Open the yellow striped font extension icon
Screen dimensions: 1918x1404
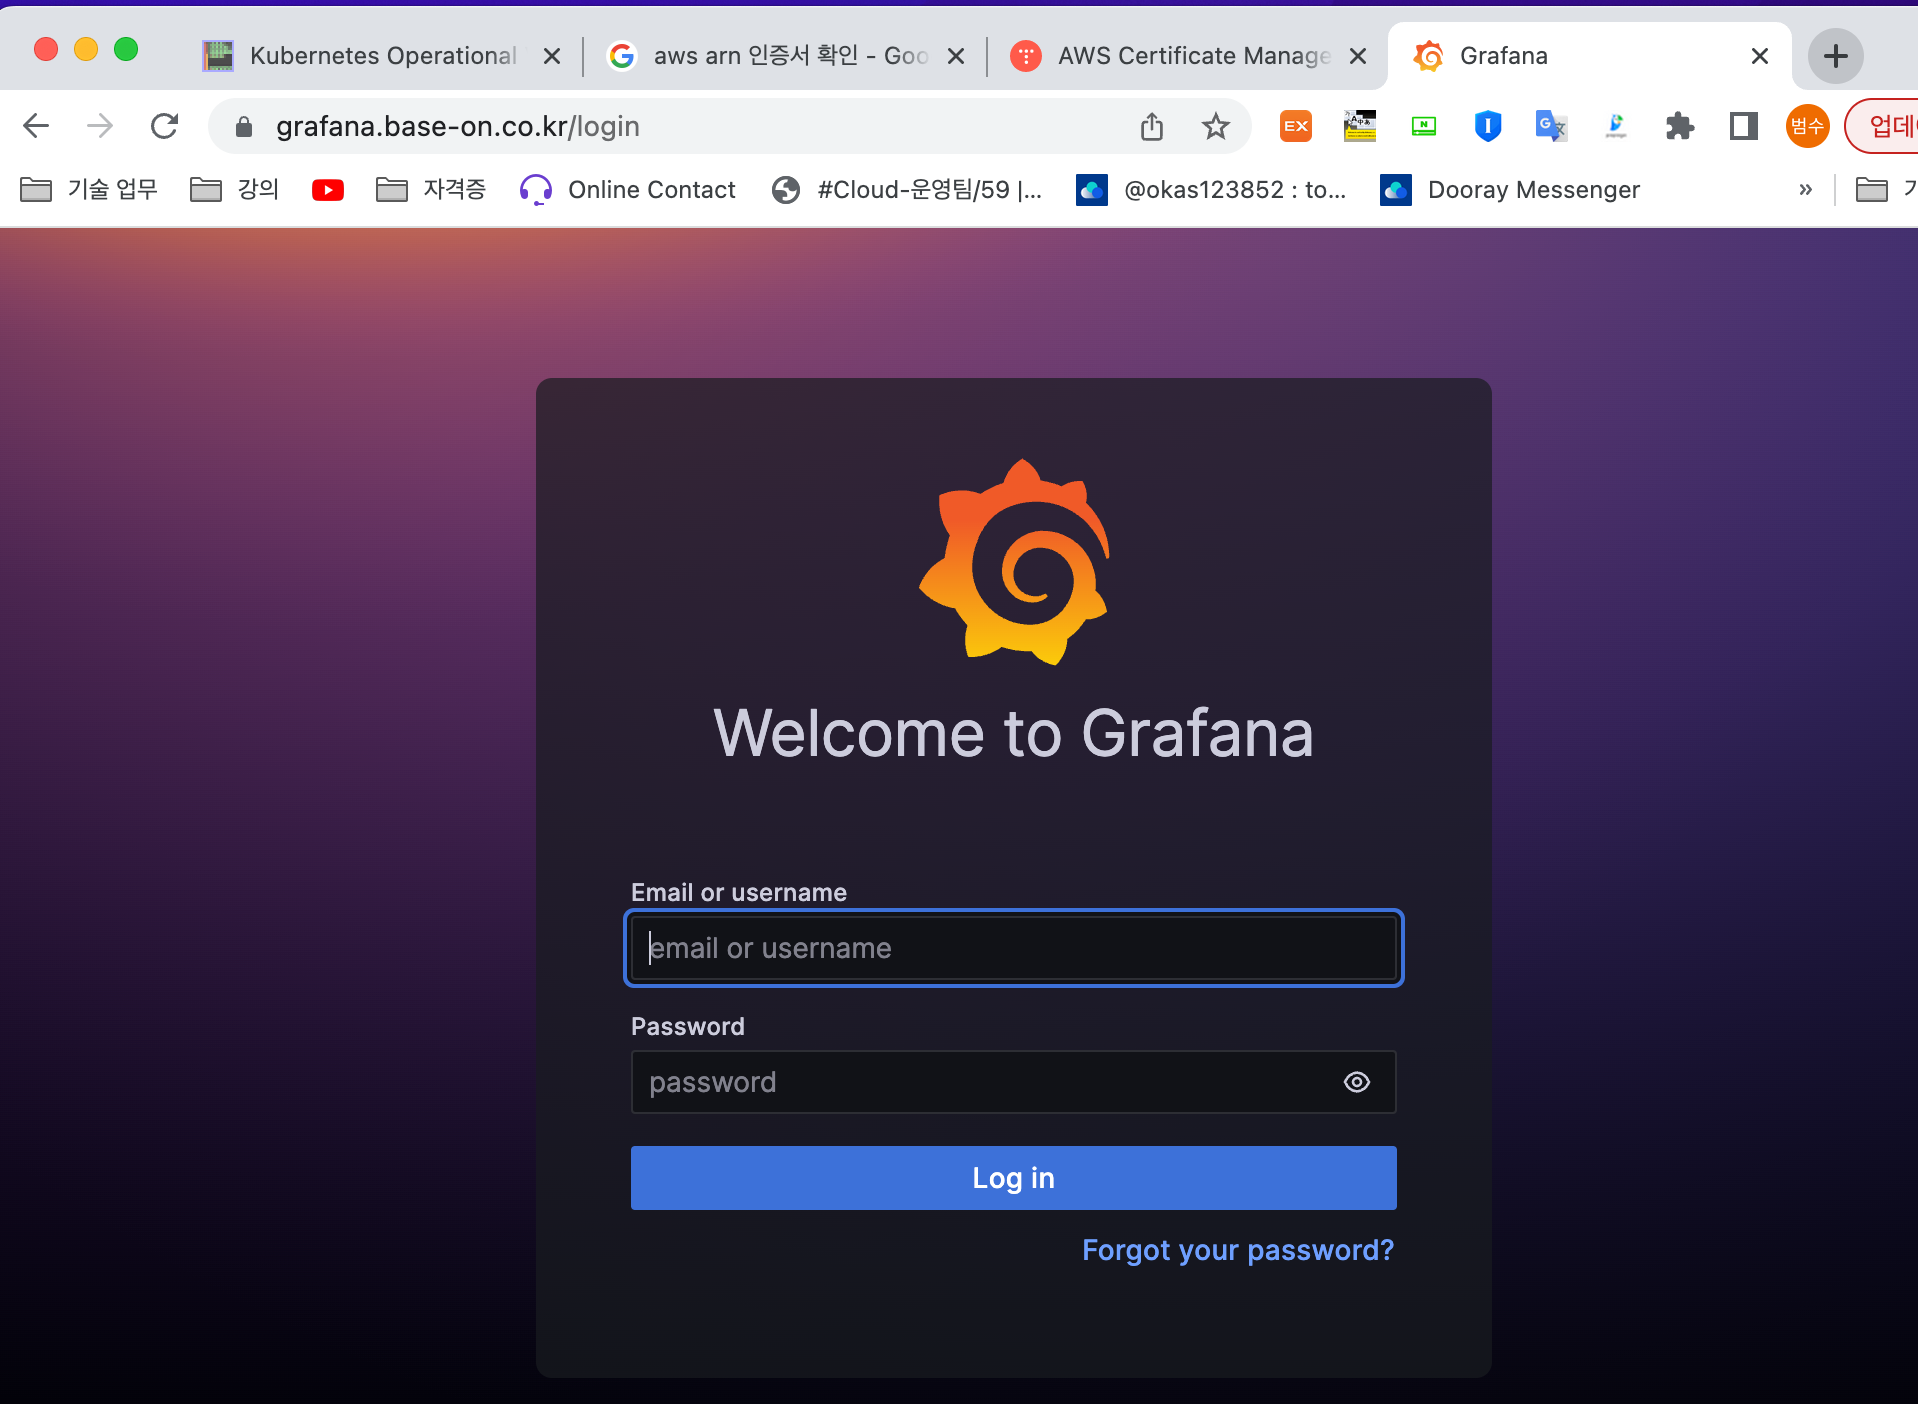pyautogui.click(x=1360, y=126)
